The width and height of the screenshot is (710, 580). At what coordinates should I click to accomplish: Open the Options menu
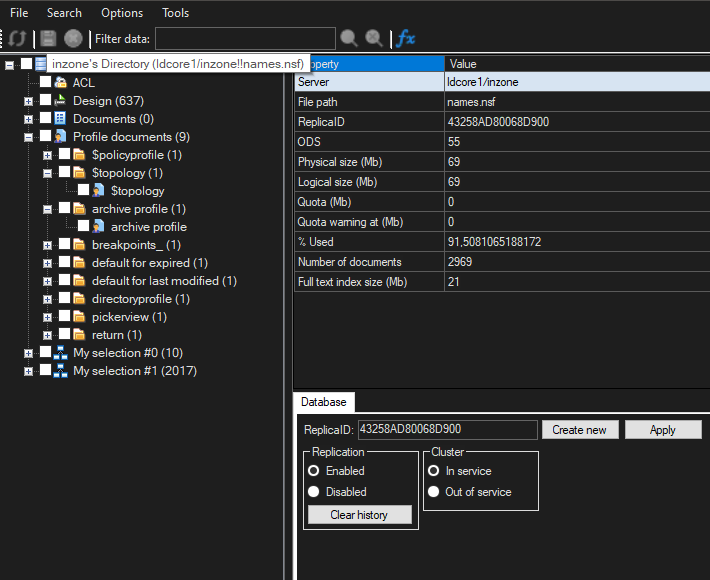[x=122, y=13]
